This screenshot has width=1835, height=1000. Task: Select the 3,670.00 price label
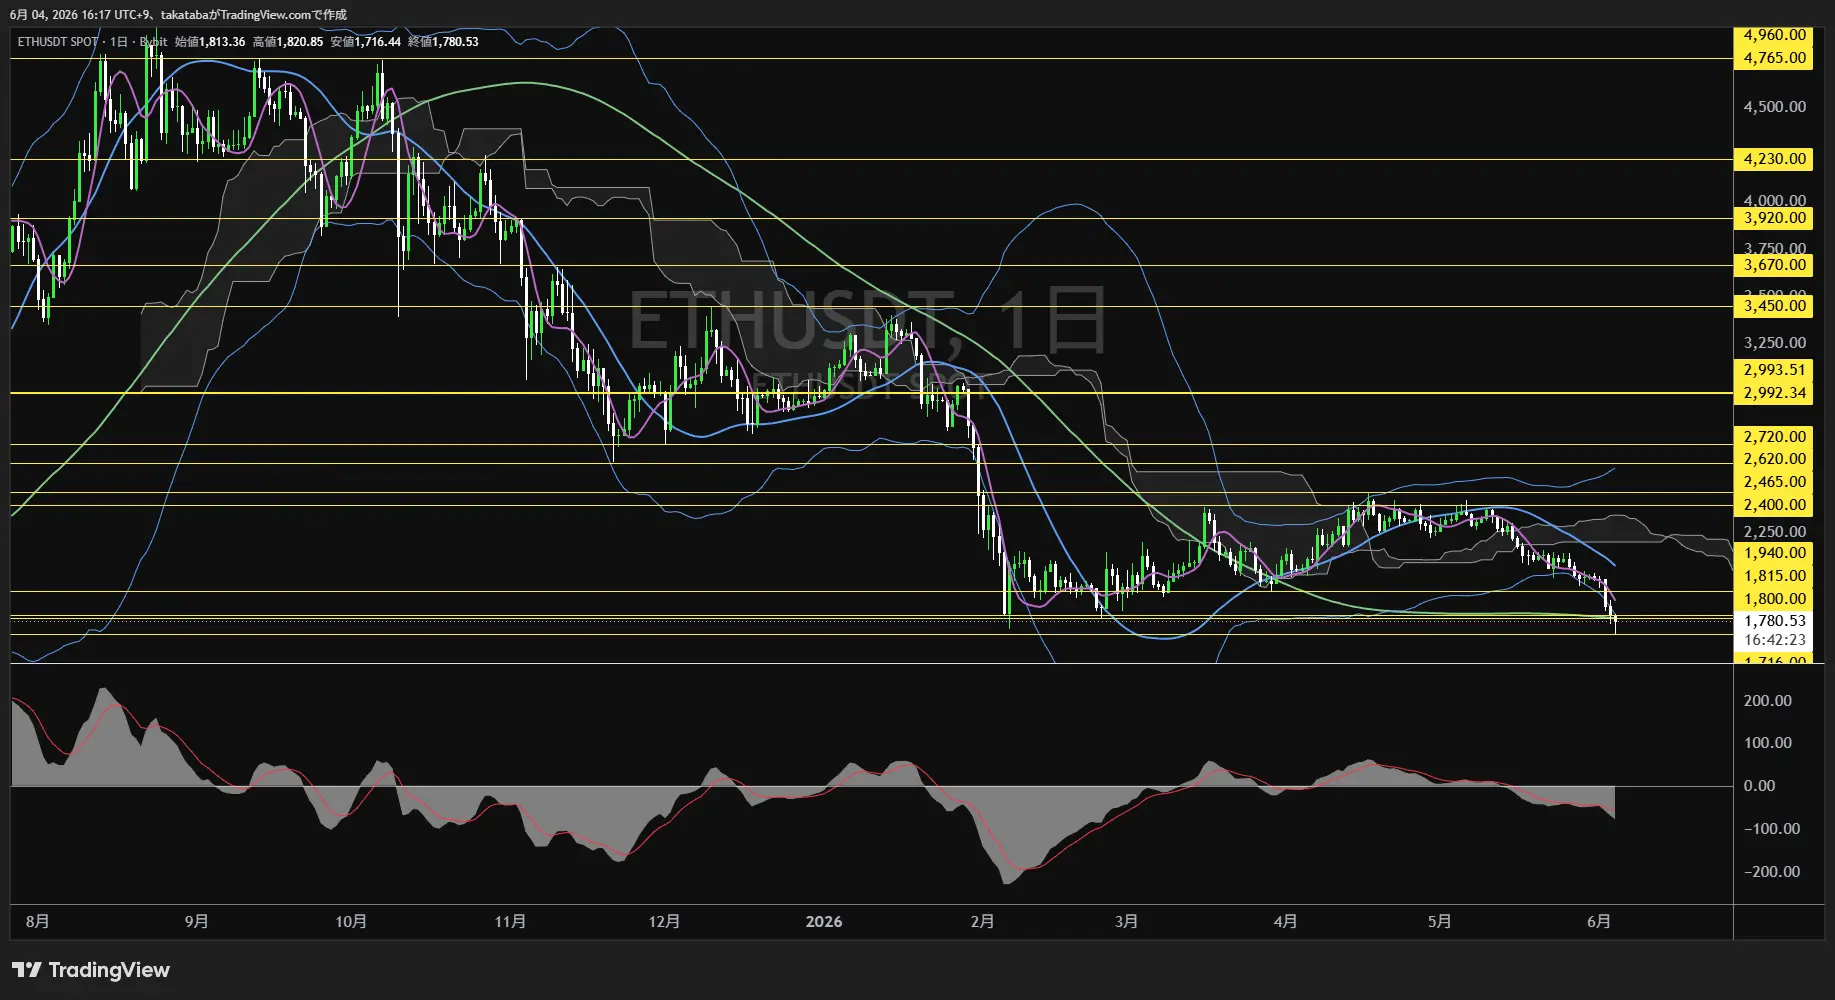pos(1775,265)
